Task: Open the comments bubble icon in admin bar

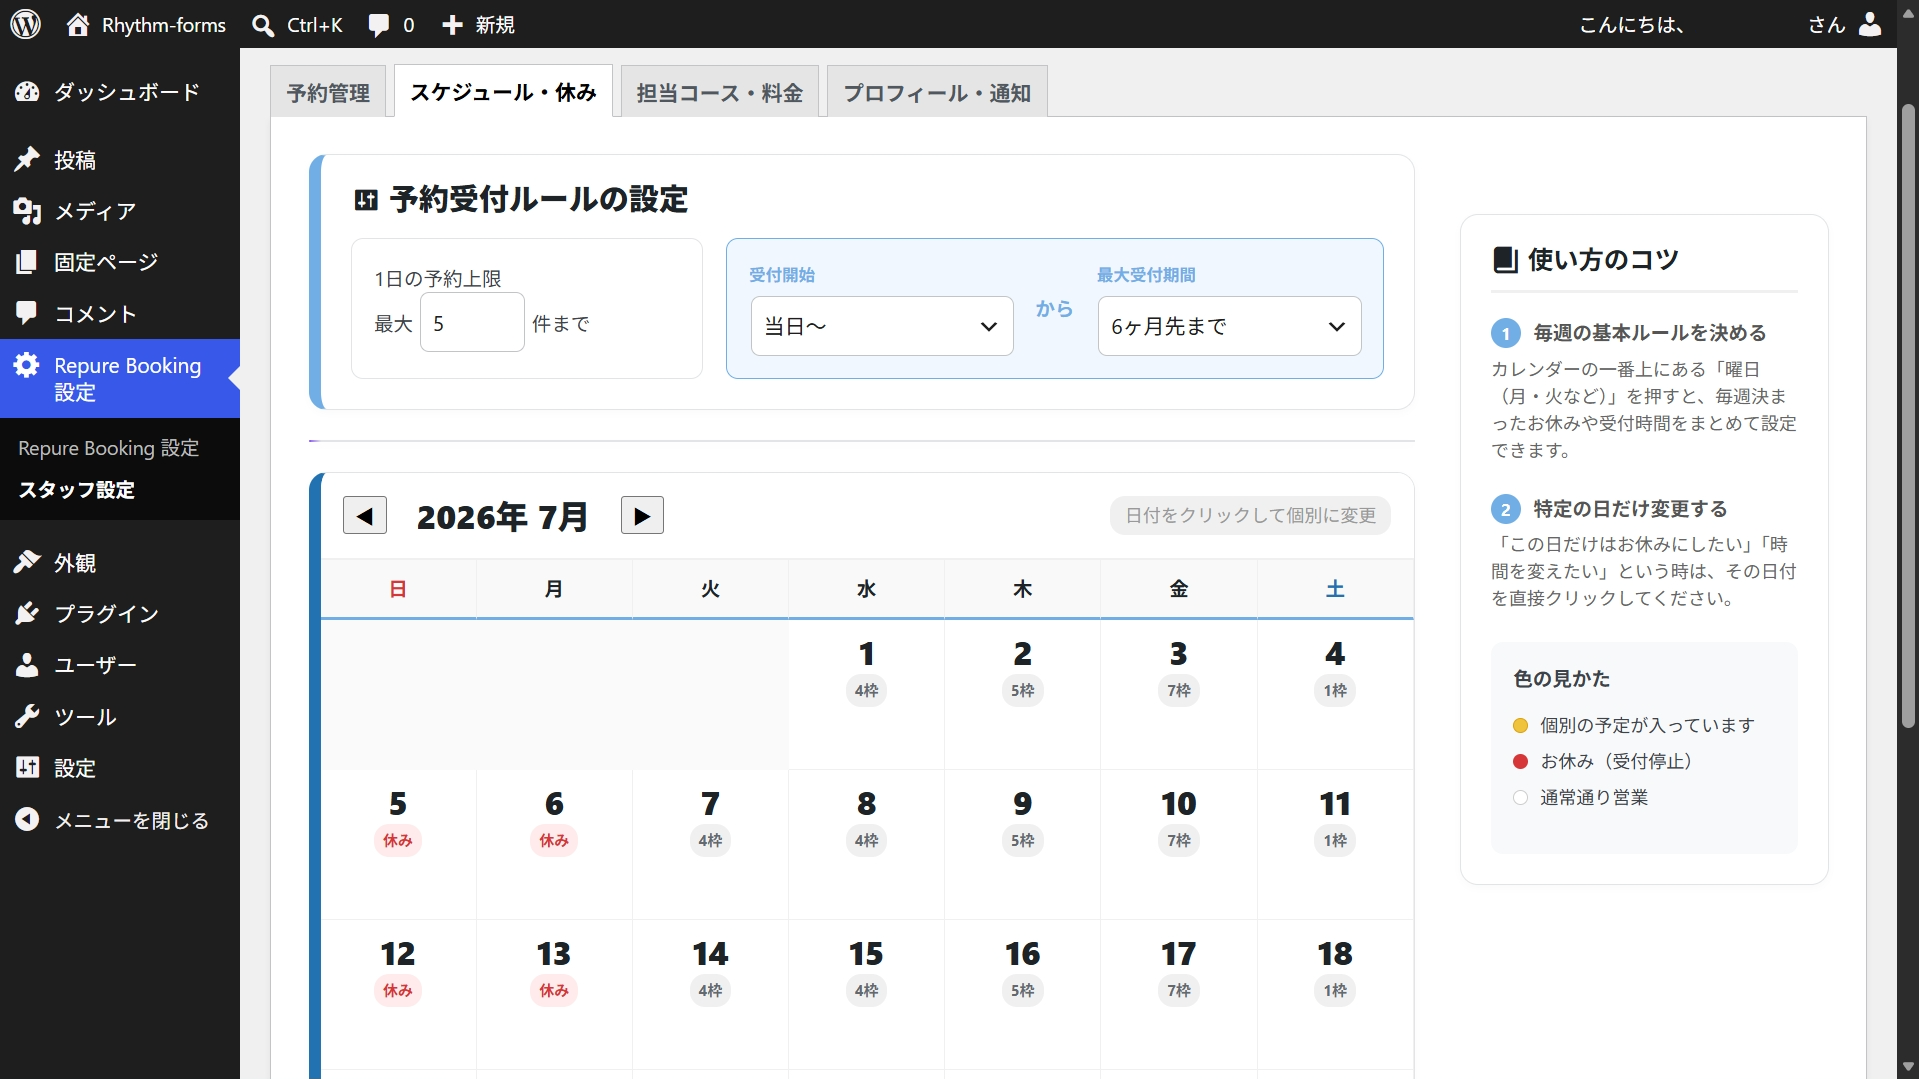Action: (379, 25)
